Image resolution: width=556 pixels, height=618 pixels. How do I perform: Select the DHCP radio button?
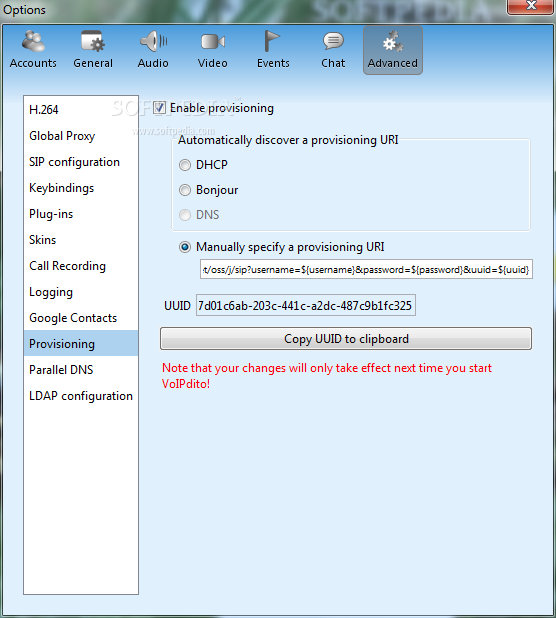(x=185, y=165)
